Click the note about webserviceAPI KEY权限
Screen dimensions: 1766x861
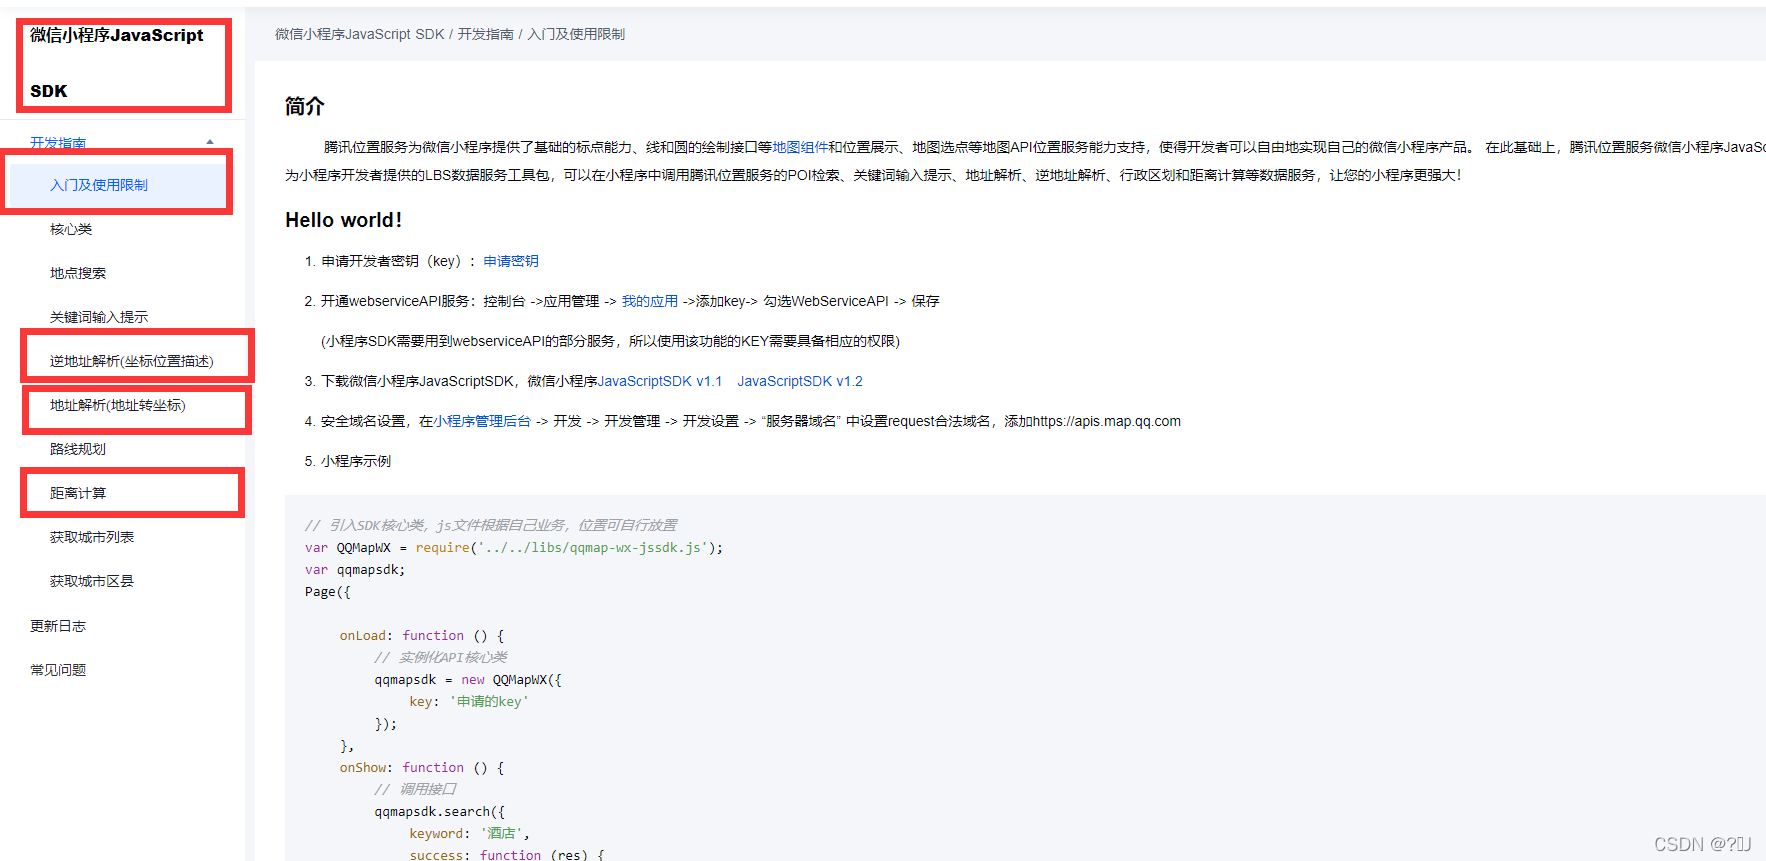point(610,341)
